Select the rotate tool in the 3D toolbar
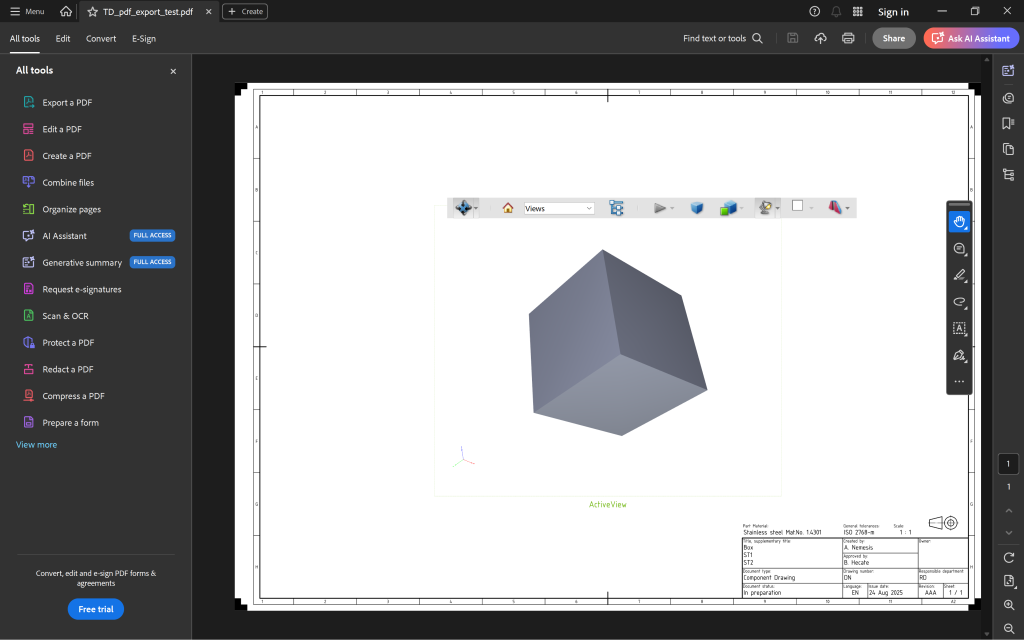This screenshot has width=1024, height=640. coord(462,208)
